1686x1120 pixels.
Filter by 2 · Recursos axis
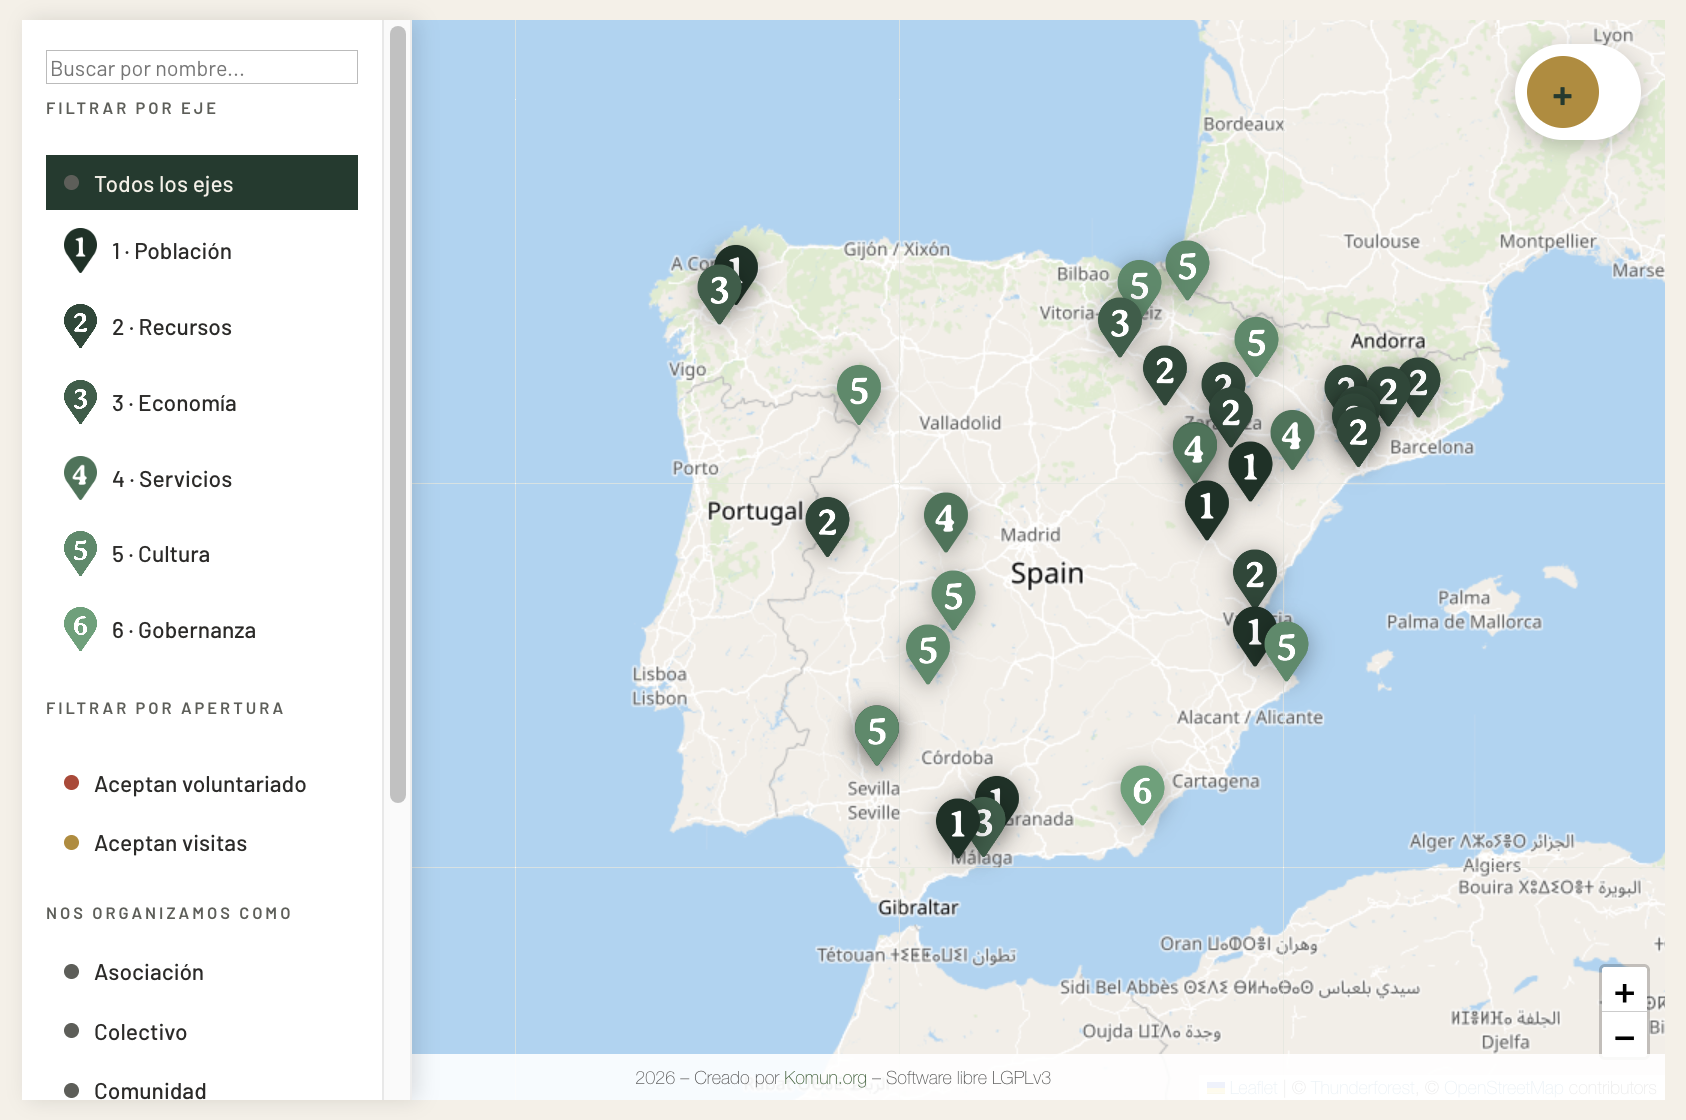coord(202,327)
